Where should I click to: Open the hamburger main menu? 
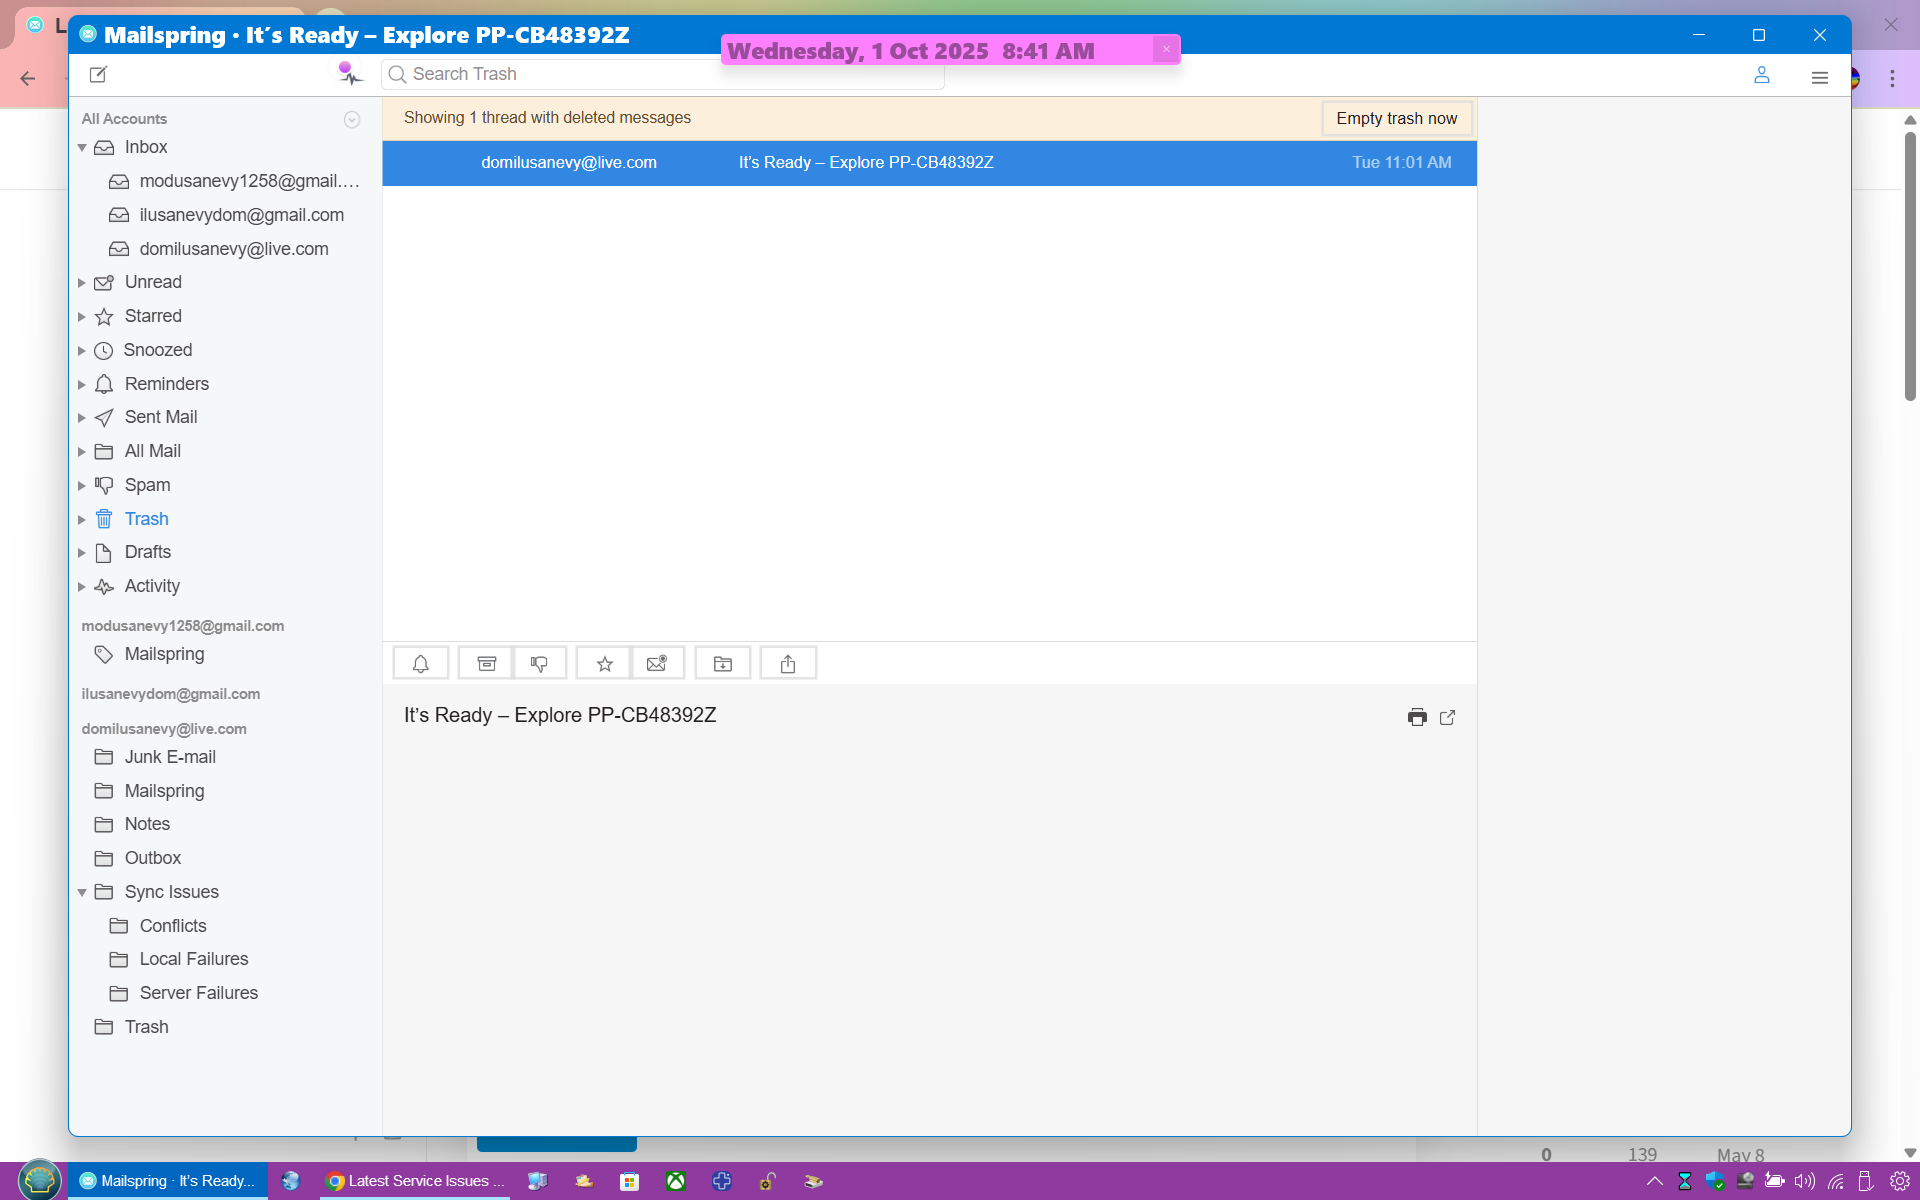[1820, 77]
